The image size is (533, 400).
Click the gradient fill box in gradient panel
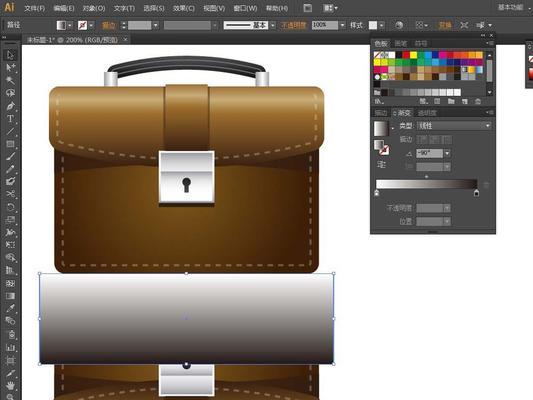tap(381, 129)
